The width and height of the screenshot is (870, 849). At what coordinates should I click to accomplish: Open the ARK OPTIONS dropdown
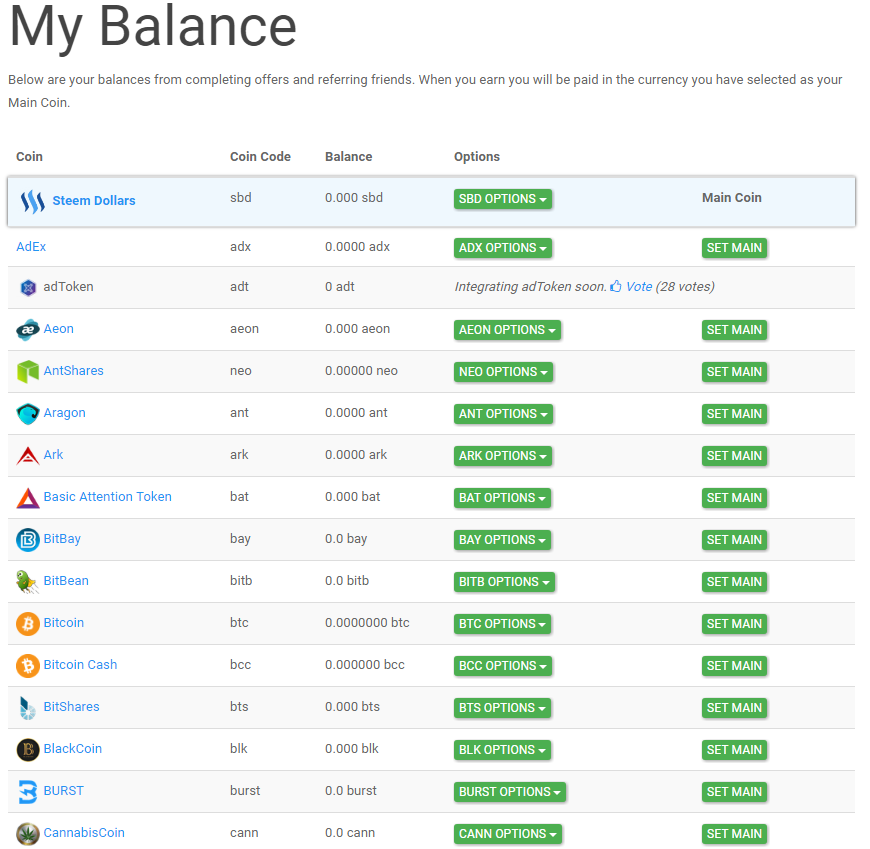pos(503,457)
